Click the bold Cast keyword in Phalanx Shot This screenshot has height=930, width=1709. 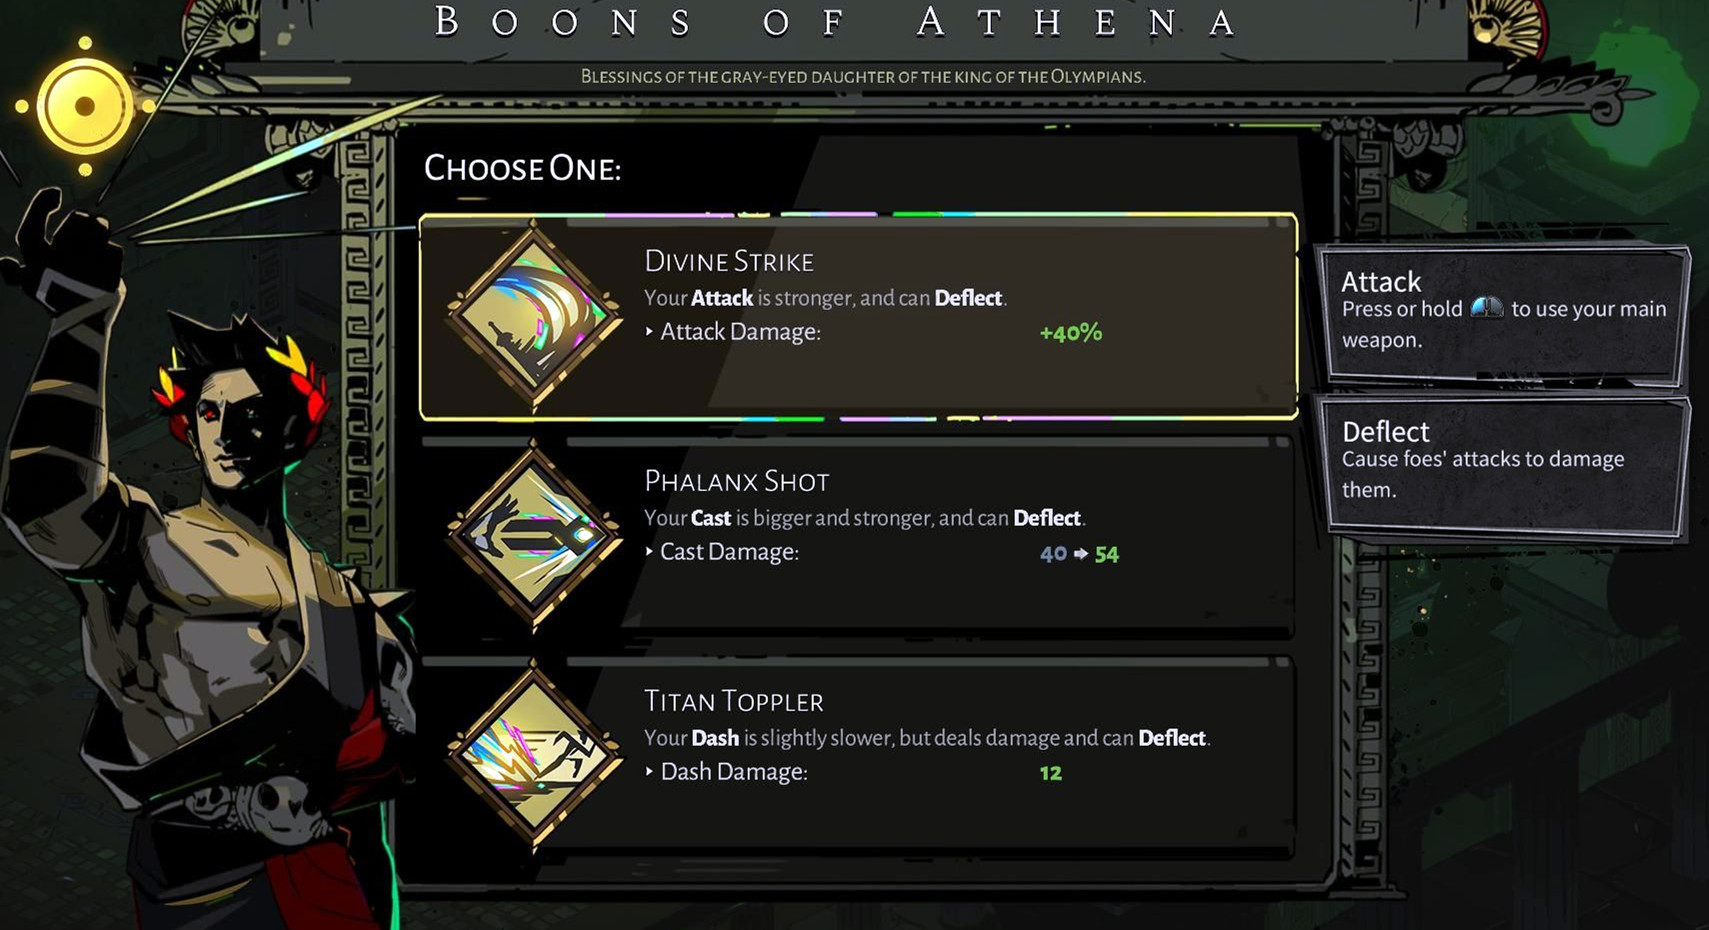click(x=711, y=518)
